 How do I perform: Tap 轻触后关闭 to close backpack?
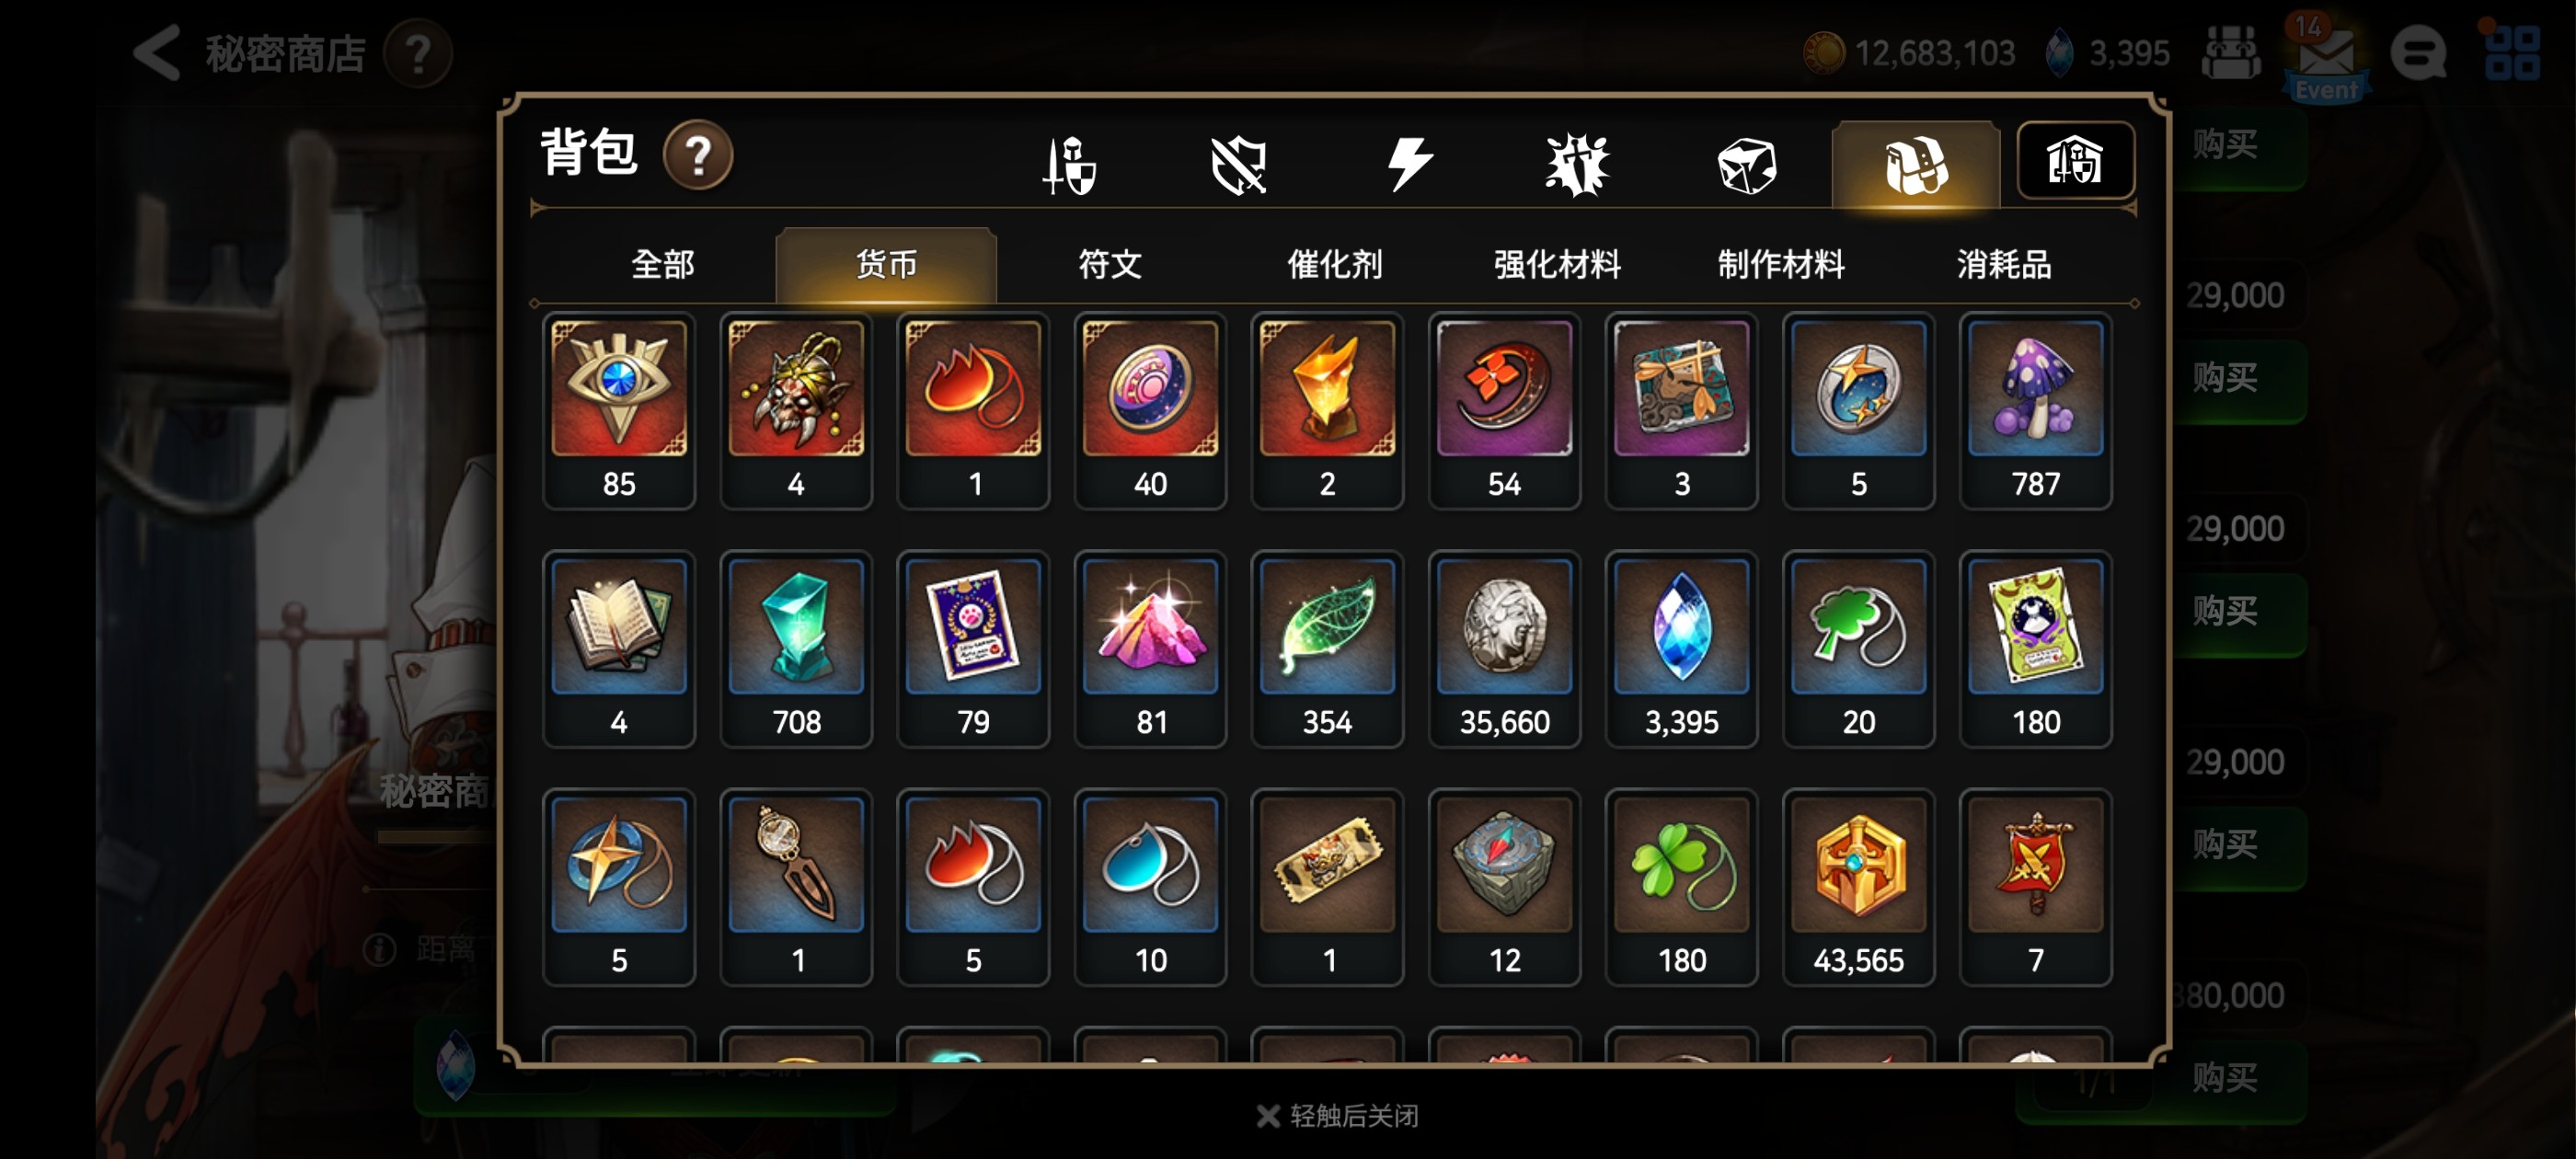click(1337, 1116)
